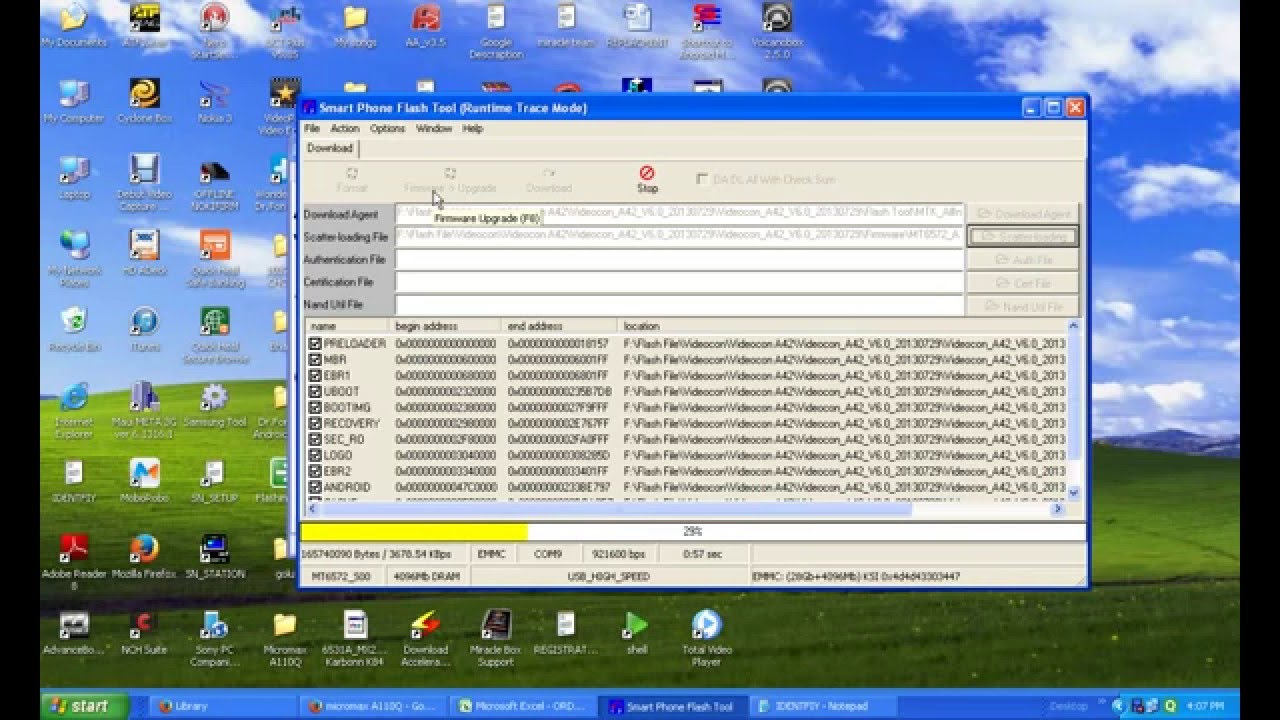
Task: Open NCH Suite desktop shortcut
Action: (x=145, y=632)
